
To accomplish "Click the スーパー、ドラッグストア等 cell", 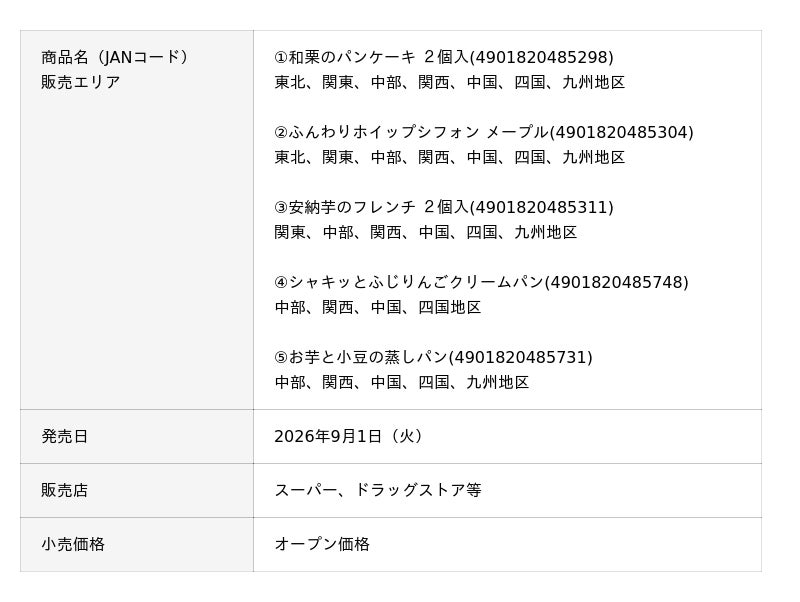I will coord(378,490).
